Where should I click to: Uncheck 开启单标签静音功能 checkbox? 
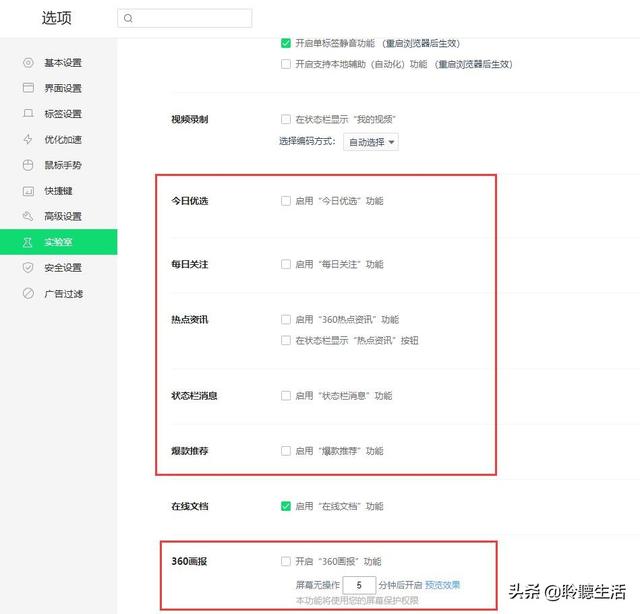(286, 43)
